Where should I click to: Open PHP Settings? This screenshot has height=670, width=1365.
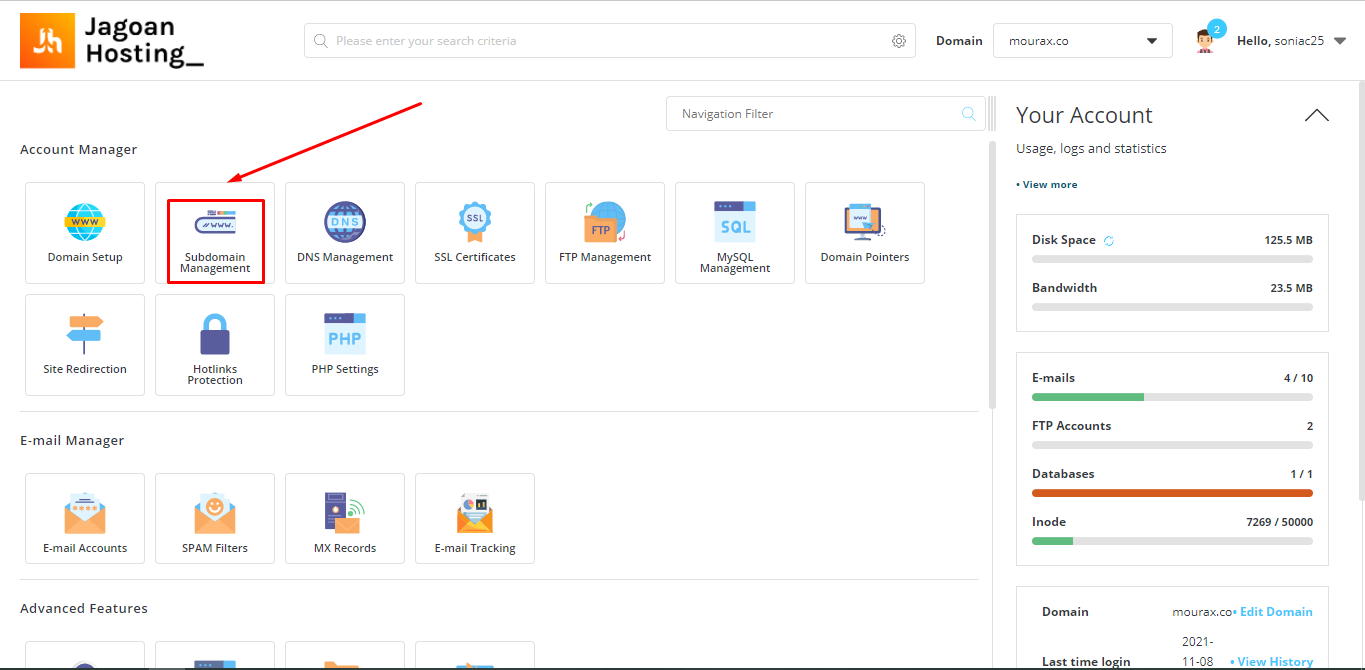pyautogui.click(x=345, y=345)
